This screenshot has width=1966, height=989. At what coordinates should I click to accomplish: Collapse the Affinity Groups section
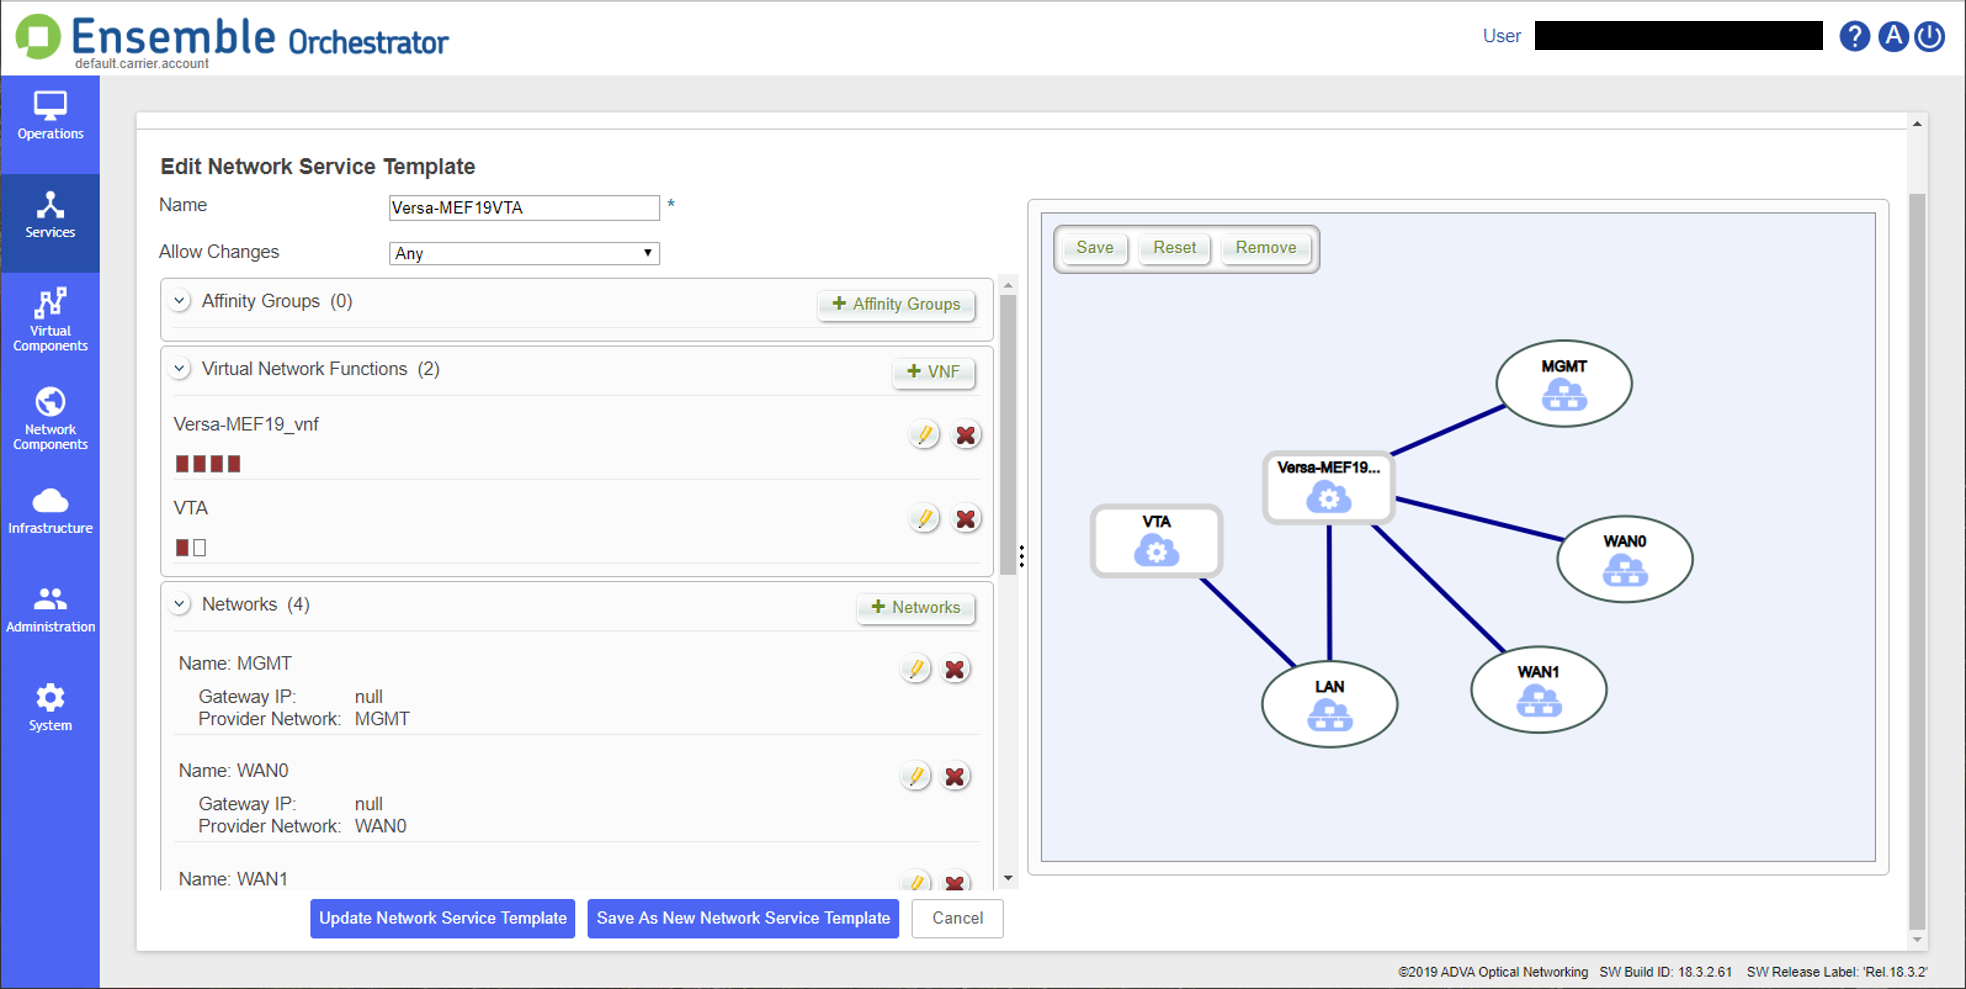(180, 301)
